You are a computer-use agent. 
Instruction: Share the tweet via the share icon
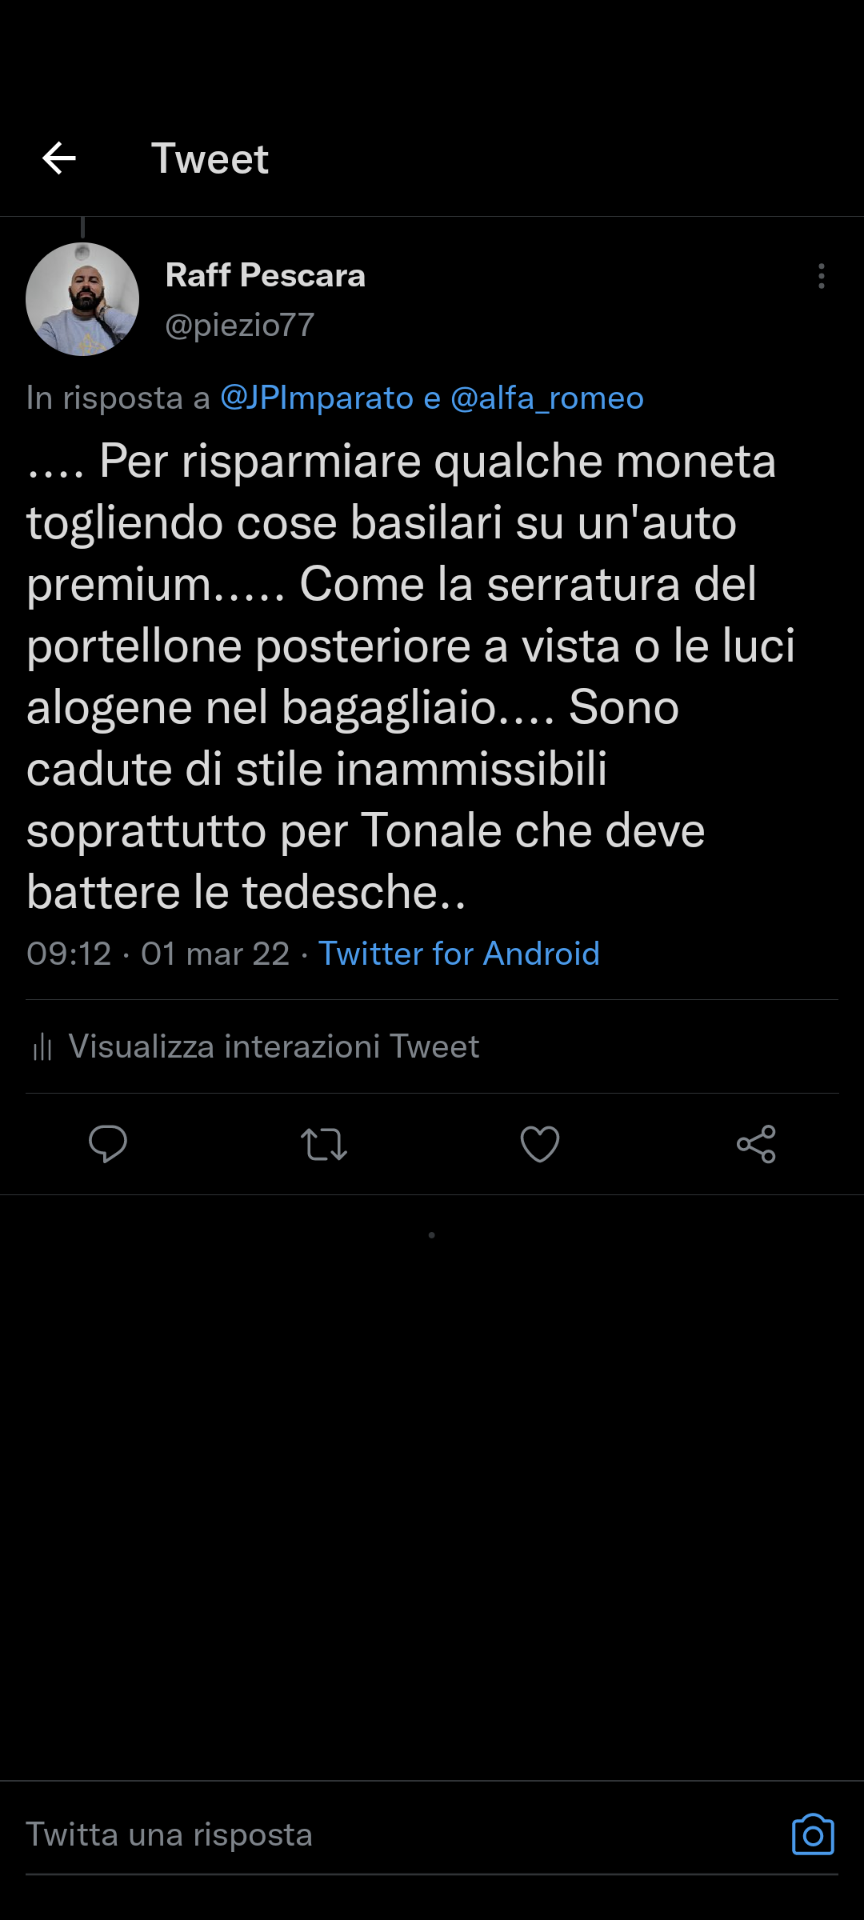point(756,1144)
